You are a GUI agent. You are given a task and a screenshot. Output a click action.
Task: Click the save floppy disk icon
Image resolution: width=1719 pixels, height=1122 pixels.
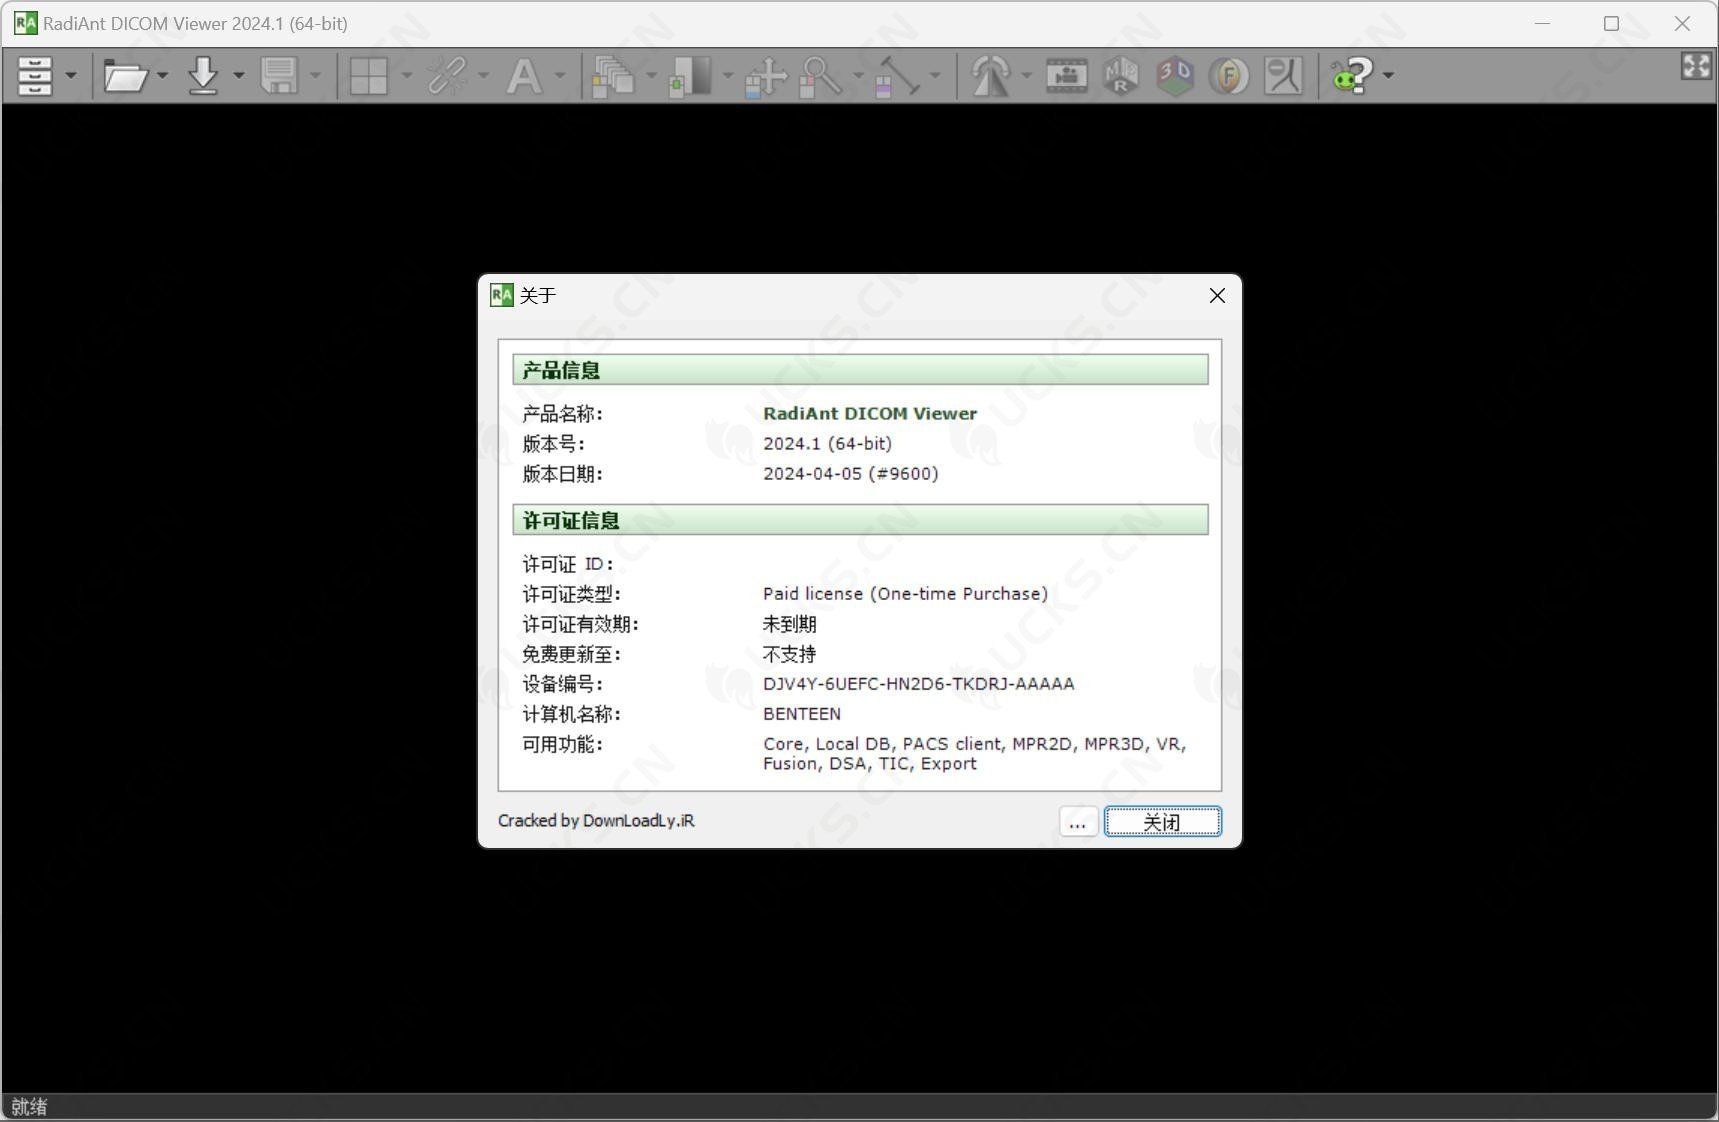pos(279,75)
